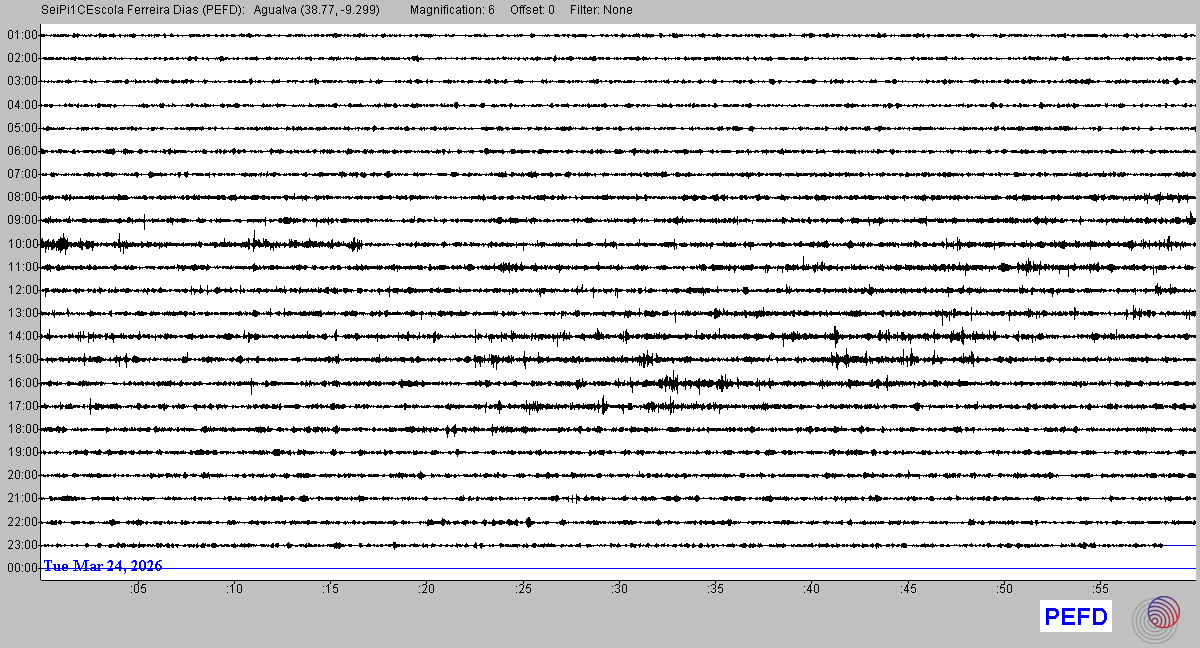The image size is (1200, 648).
Task: Click the Filter: None header text
Action: [601, 10]
